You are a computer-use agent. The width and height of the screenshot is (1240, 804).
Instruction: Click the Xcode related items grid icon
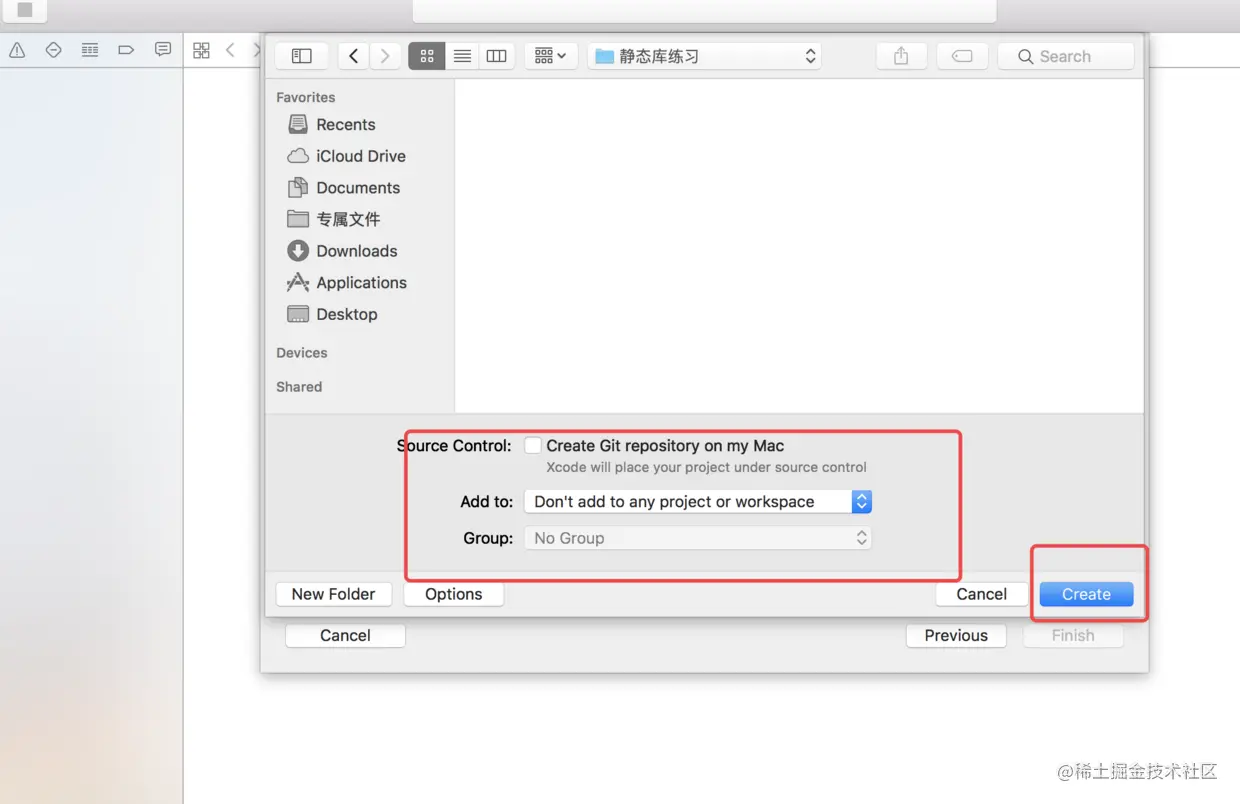[x=201, y=50]
